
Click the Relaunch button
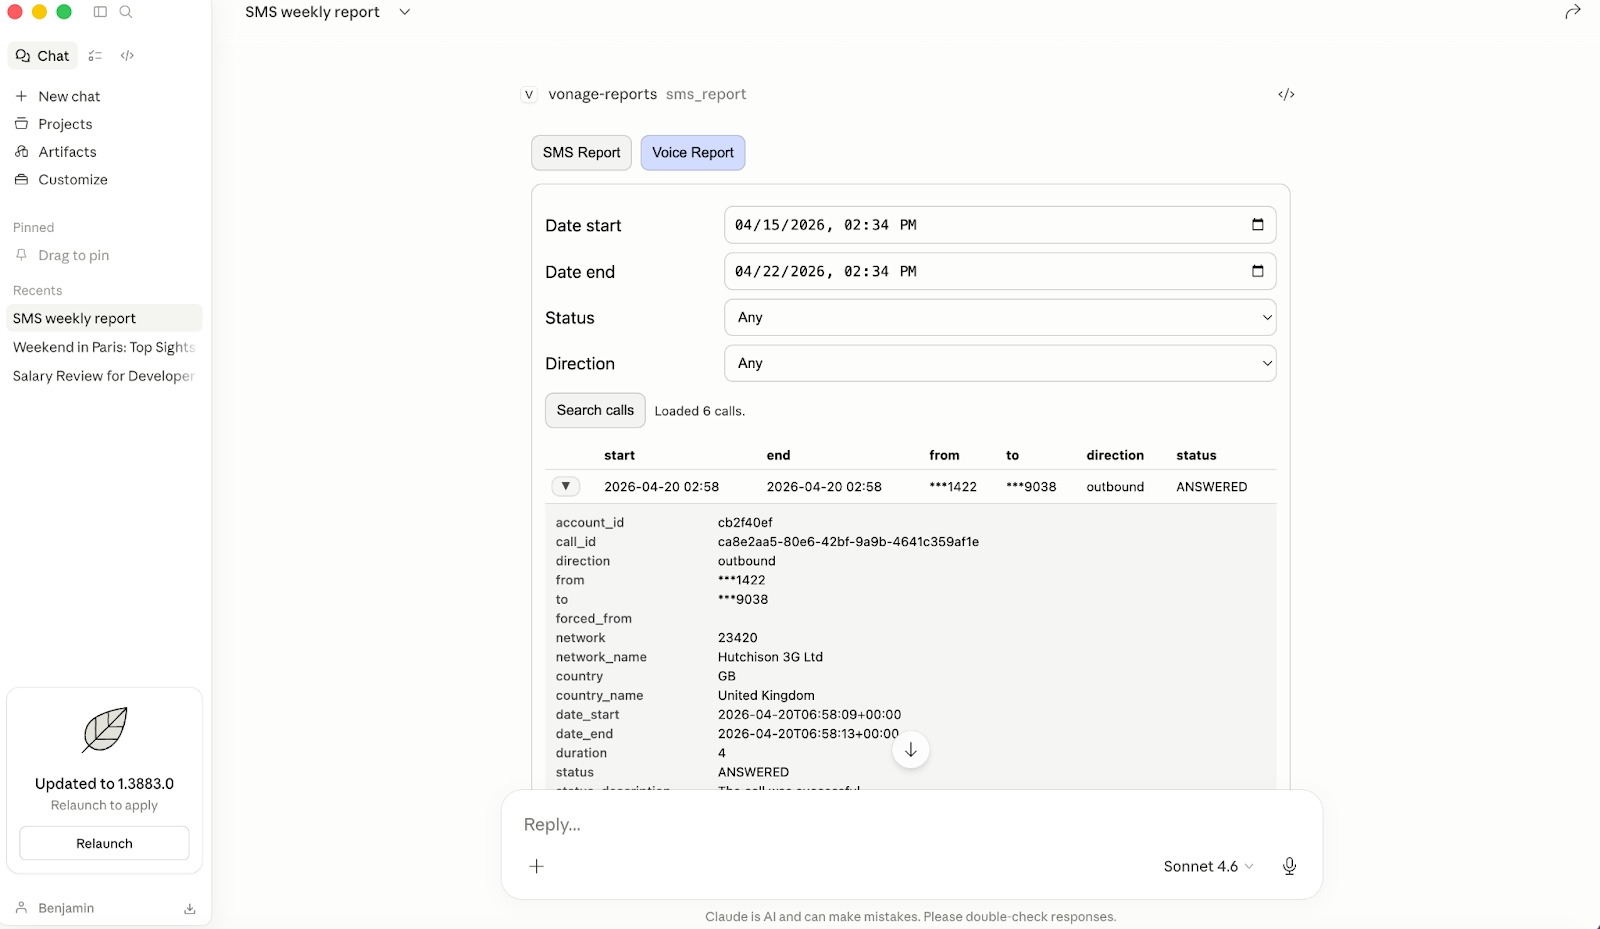pos(104,844)
